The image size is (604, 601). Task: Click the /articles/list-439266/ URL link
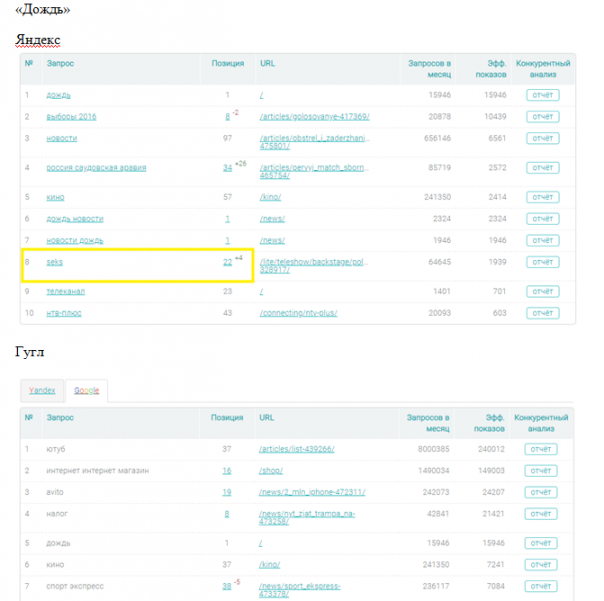coord(296,449)
